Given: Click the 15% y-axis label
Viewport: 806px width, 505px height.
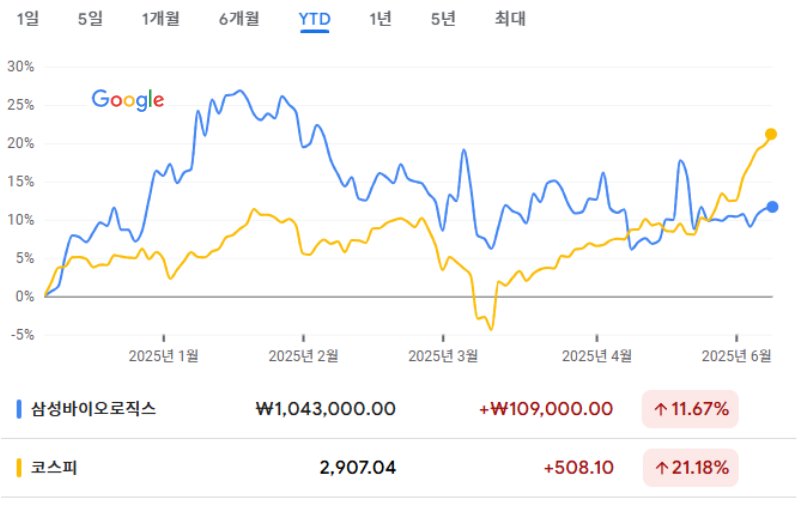Looking at the screenshot, I should click(x=21, y=182).
